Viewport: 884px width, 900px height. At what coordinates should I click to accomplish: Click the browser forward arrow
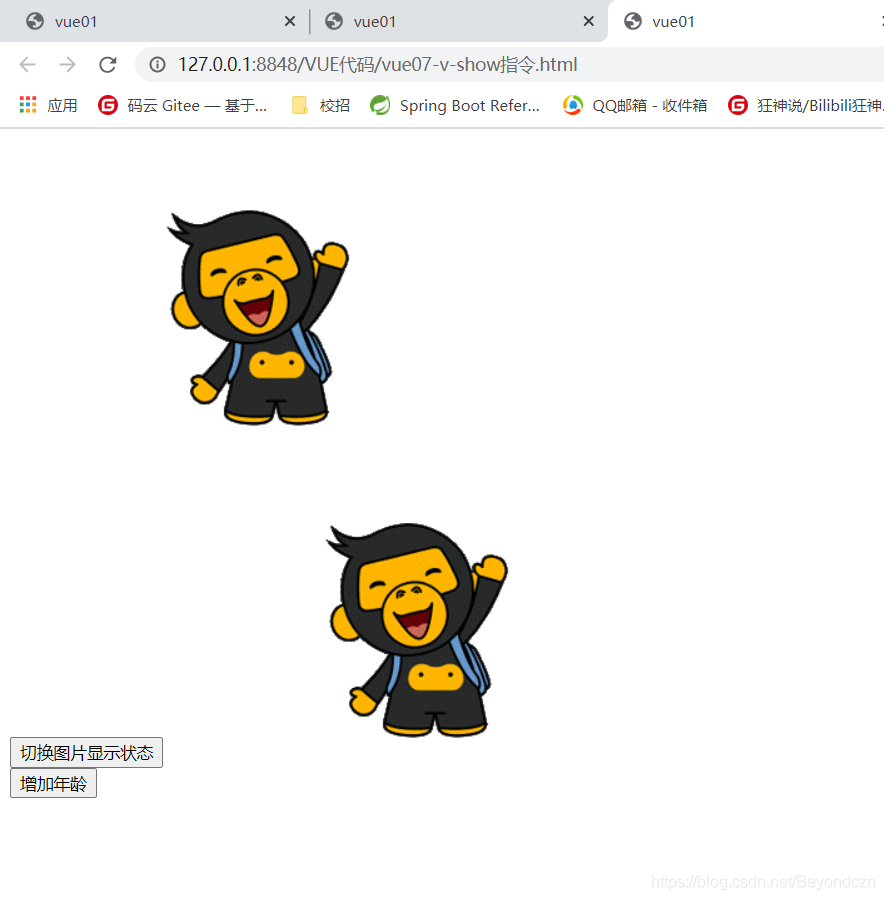67,64
